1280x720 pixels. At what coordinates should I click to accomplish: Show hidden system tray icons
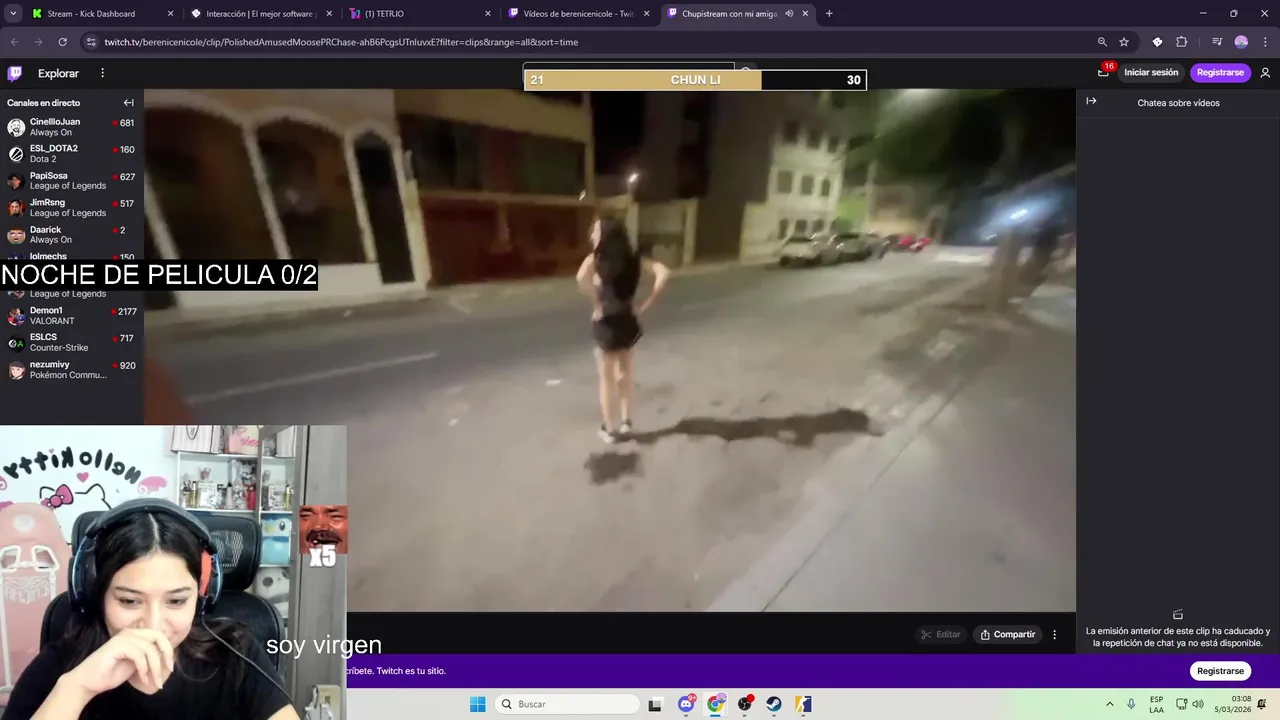point(1109,704)
